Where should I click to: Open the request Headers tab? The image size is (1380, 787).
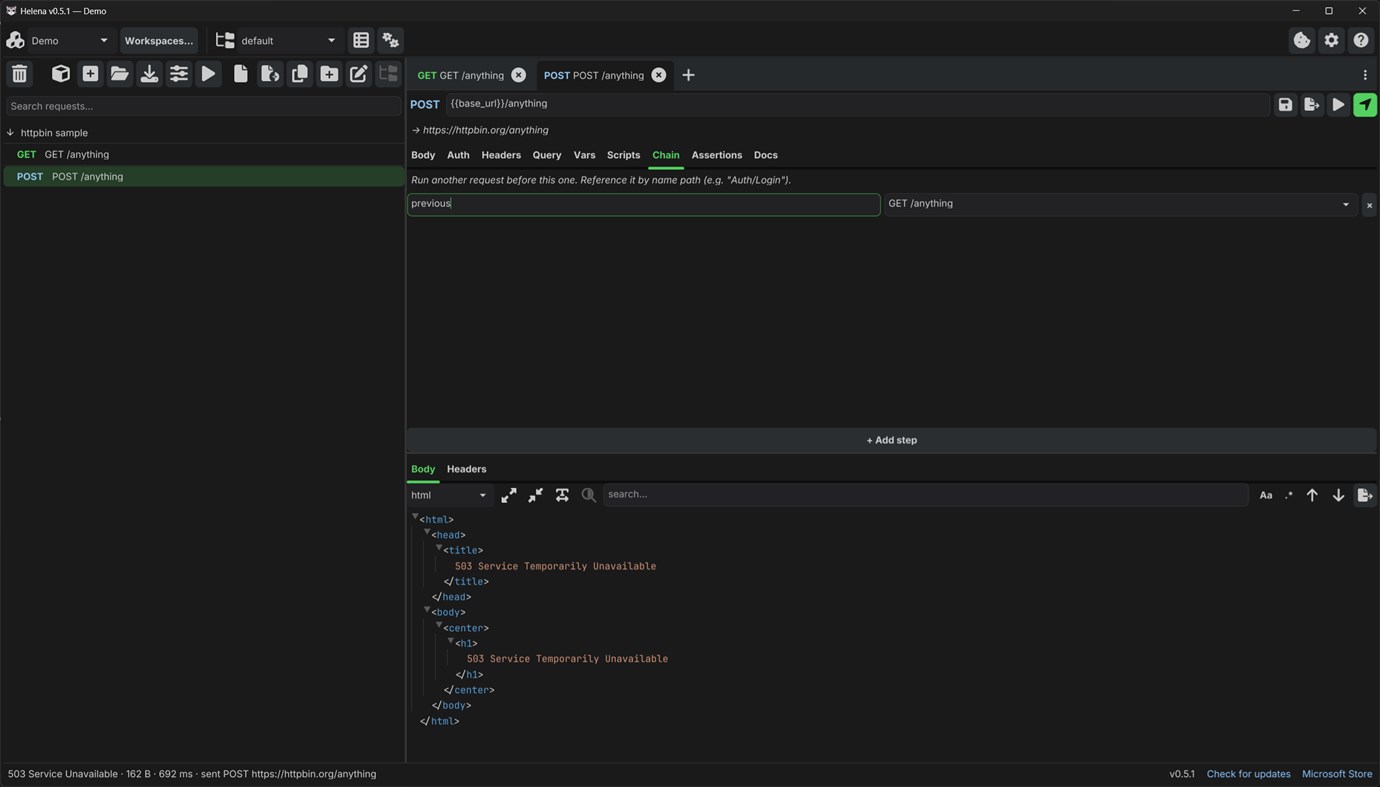501,155
